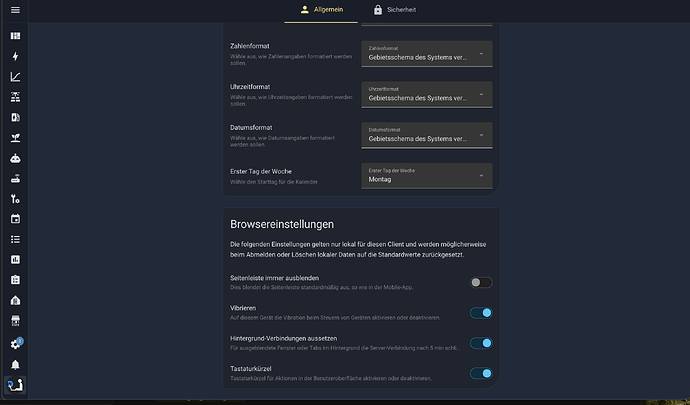Turn off the Vibrieren switch
The height and width of the screenshot is (405, 690).
coord(481,313)
